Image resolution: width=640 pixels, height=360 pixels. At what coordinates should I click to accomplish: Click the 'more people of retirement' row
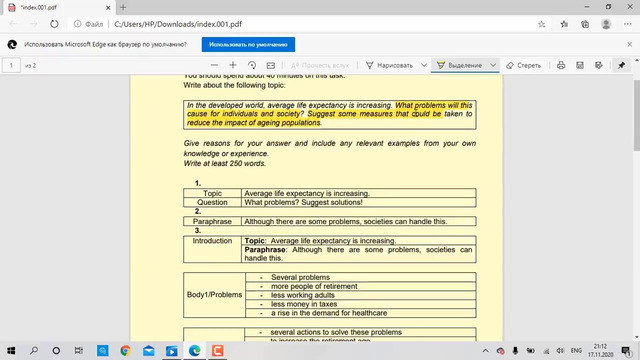[361, 286]
